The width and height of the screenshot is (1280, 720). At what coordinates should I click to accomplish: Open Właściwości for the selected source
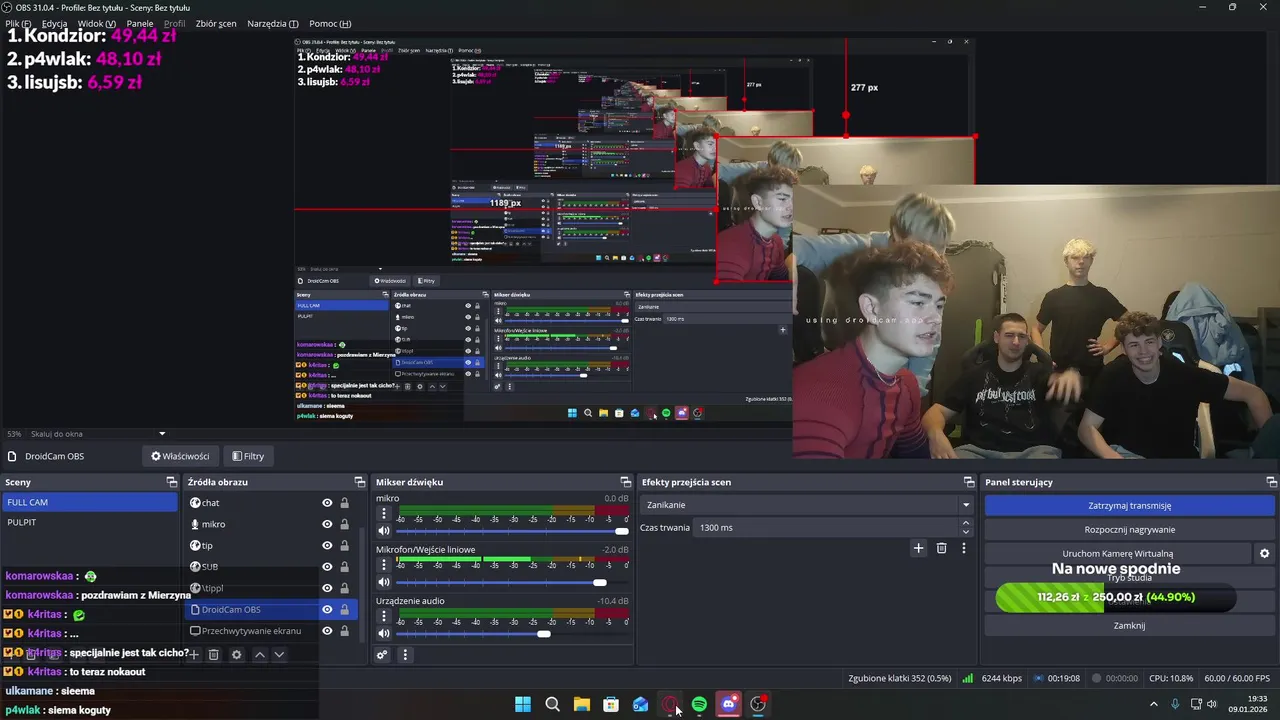pyautogui.click(x=181, y=456)
